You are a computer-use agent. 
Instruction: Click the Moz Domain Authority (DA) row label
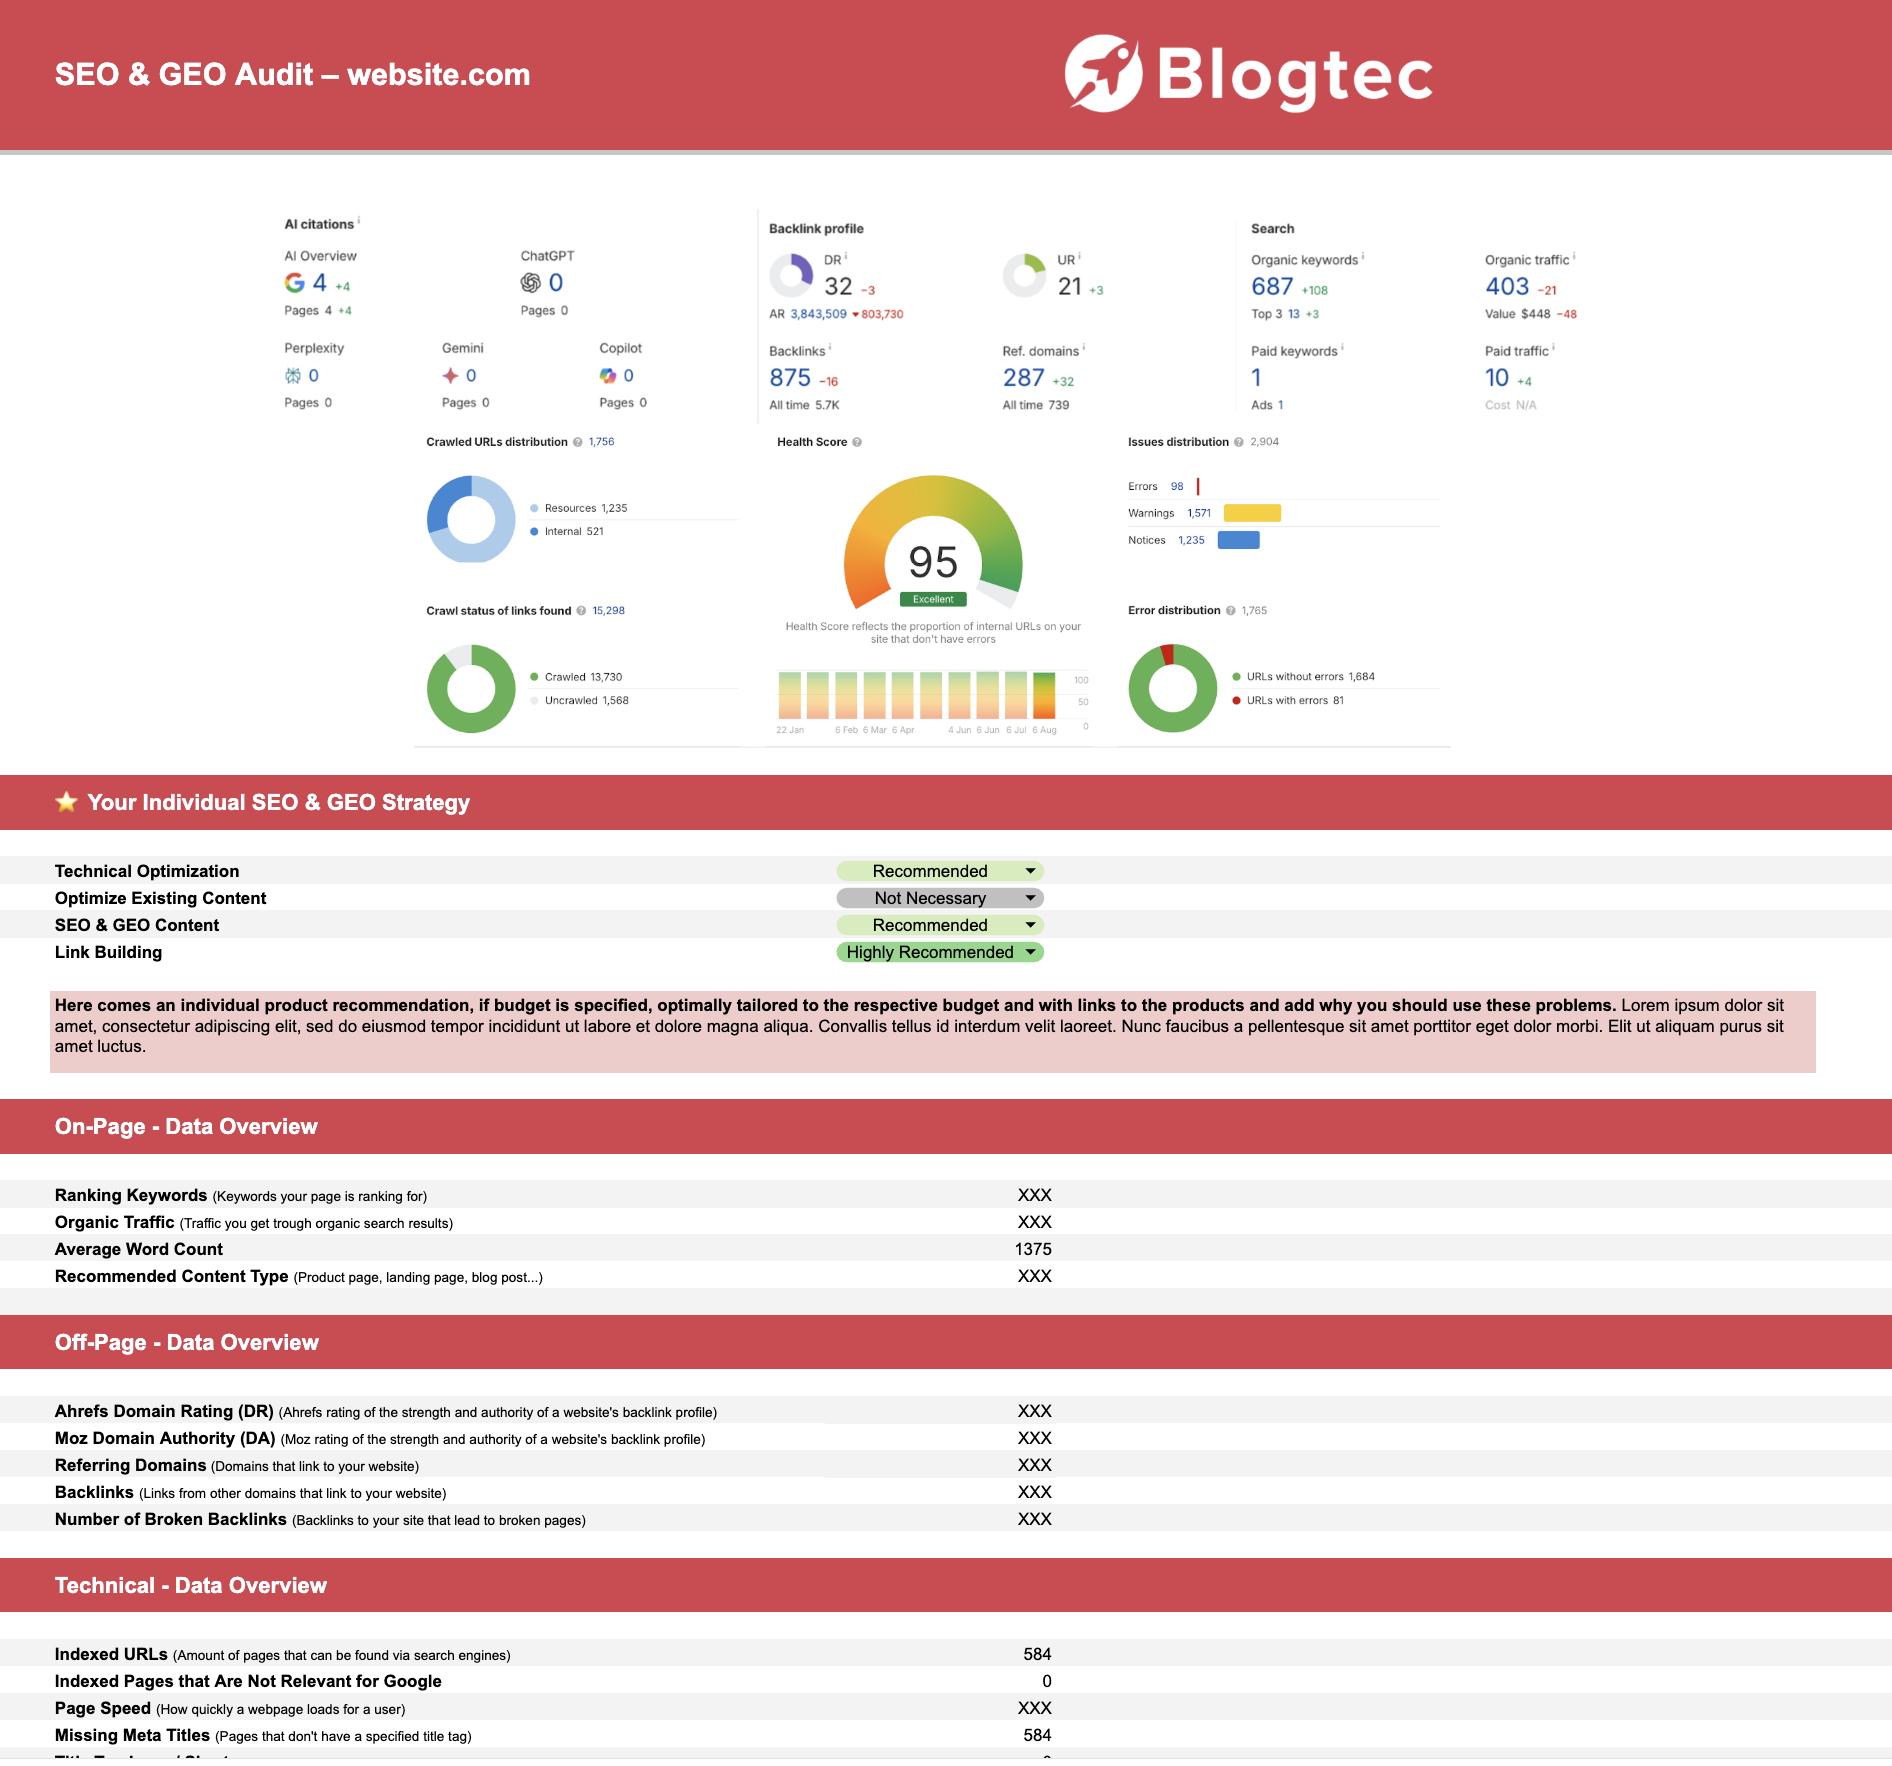point(380,1438)
